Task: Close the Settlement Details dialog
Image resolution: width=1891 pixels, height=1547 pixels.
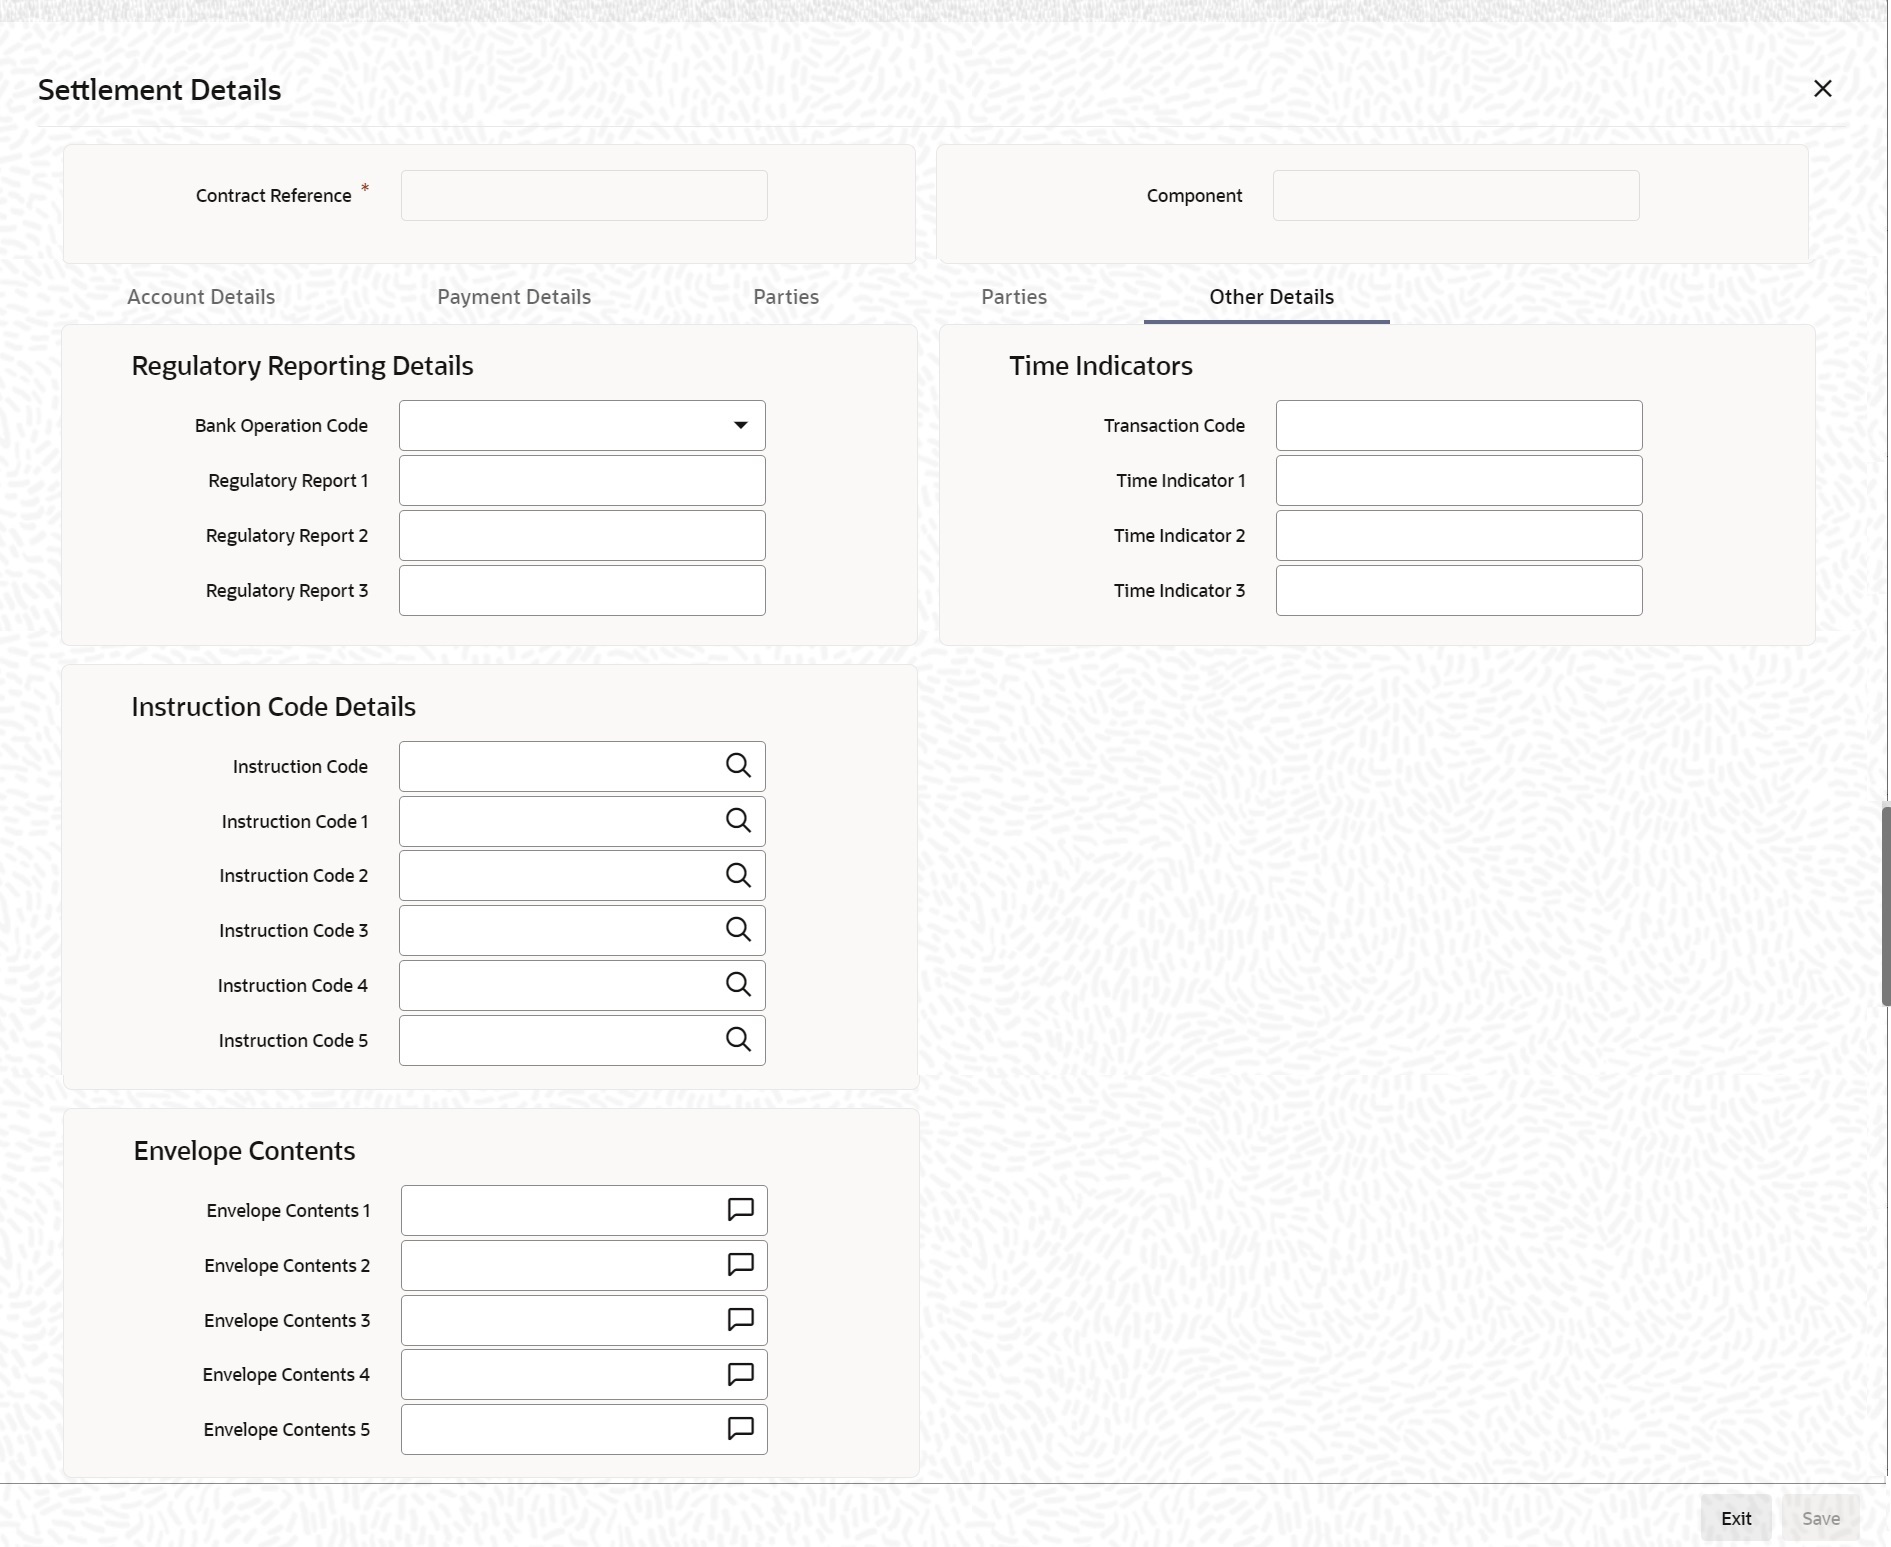Action: click(1823, 89)
